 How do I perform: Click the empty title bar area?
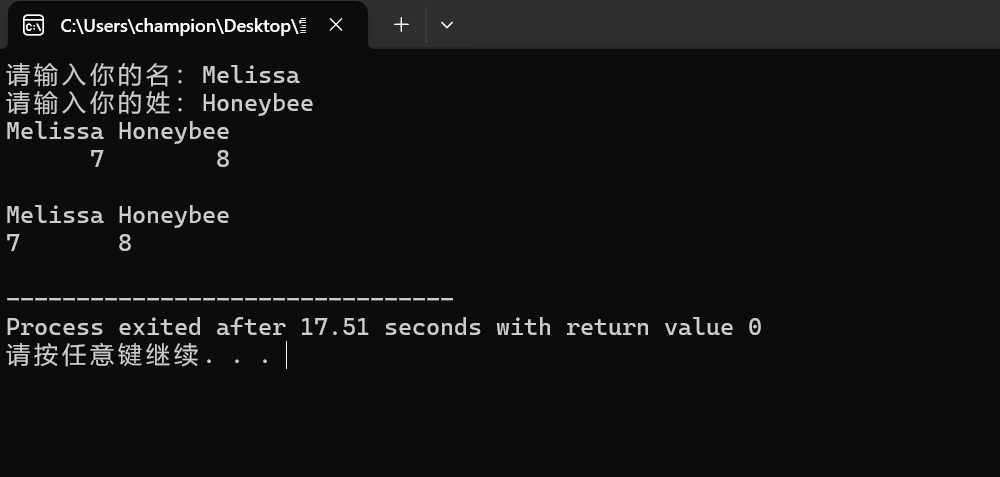(733, 24)
